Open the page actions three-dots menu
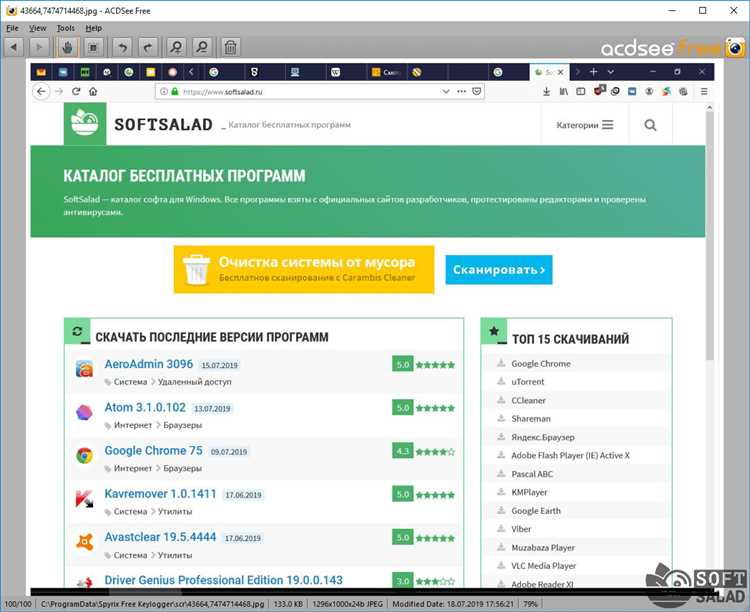The image size is (750, 612). click(x=462, y=91)
